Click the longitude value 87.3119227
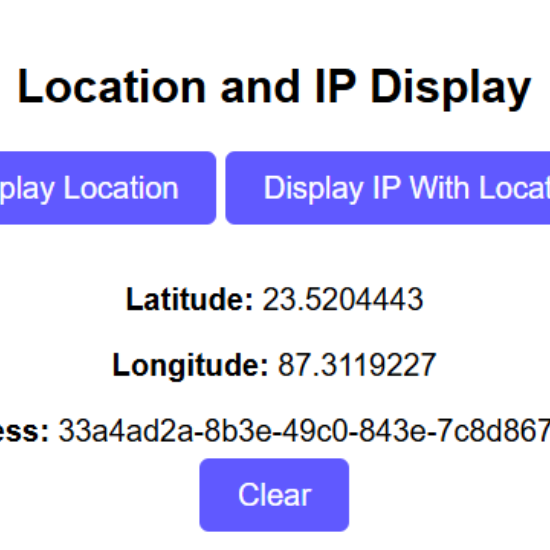The height and width of the screenshot is (550, 550). [x=357, y=365]
